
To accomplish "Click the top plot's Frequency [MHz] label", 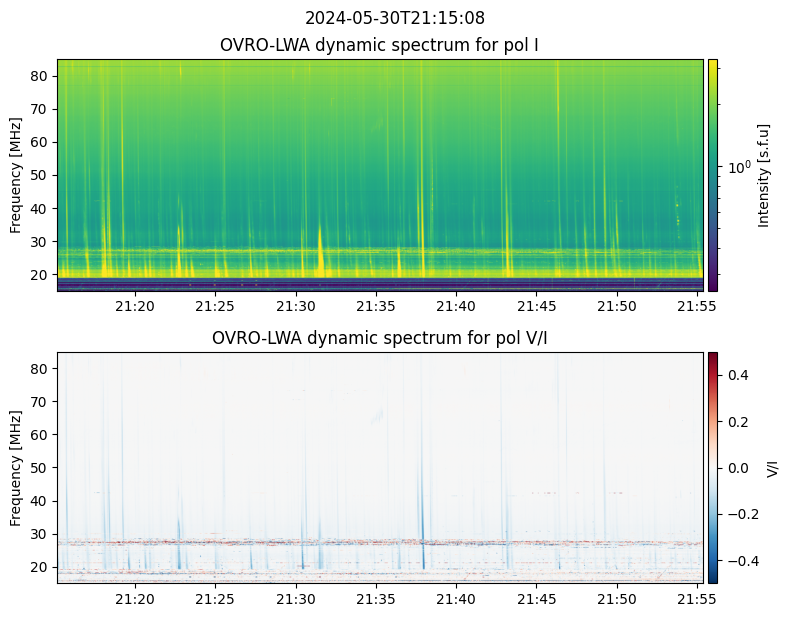I will [x=16, y=175].
